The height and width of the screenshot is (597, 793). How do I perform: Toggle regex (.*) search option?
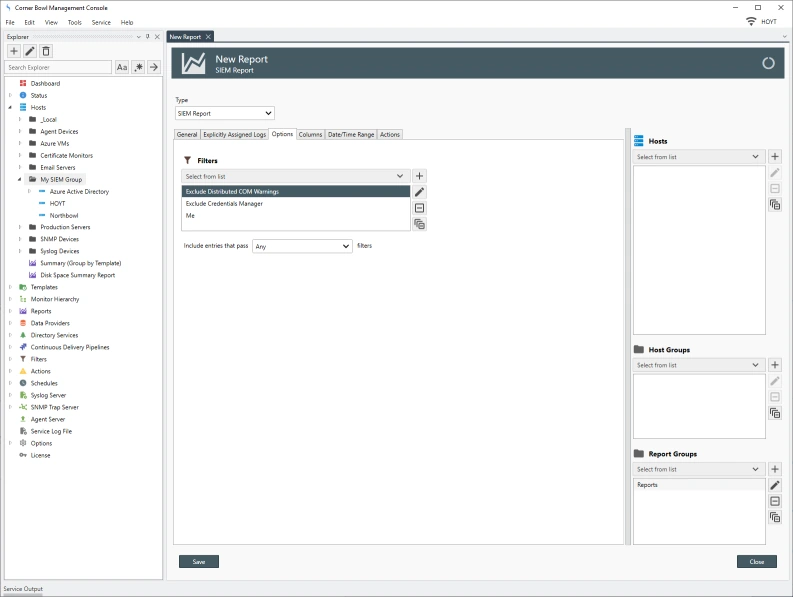click(x=138, y=67)
